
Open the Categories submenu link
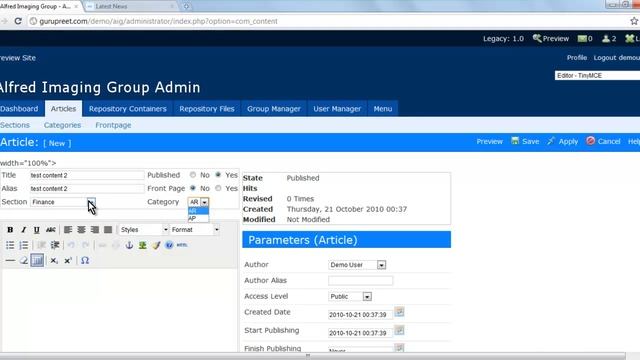click(62, 125)
